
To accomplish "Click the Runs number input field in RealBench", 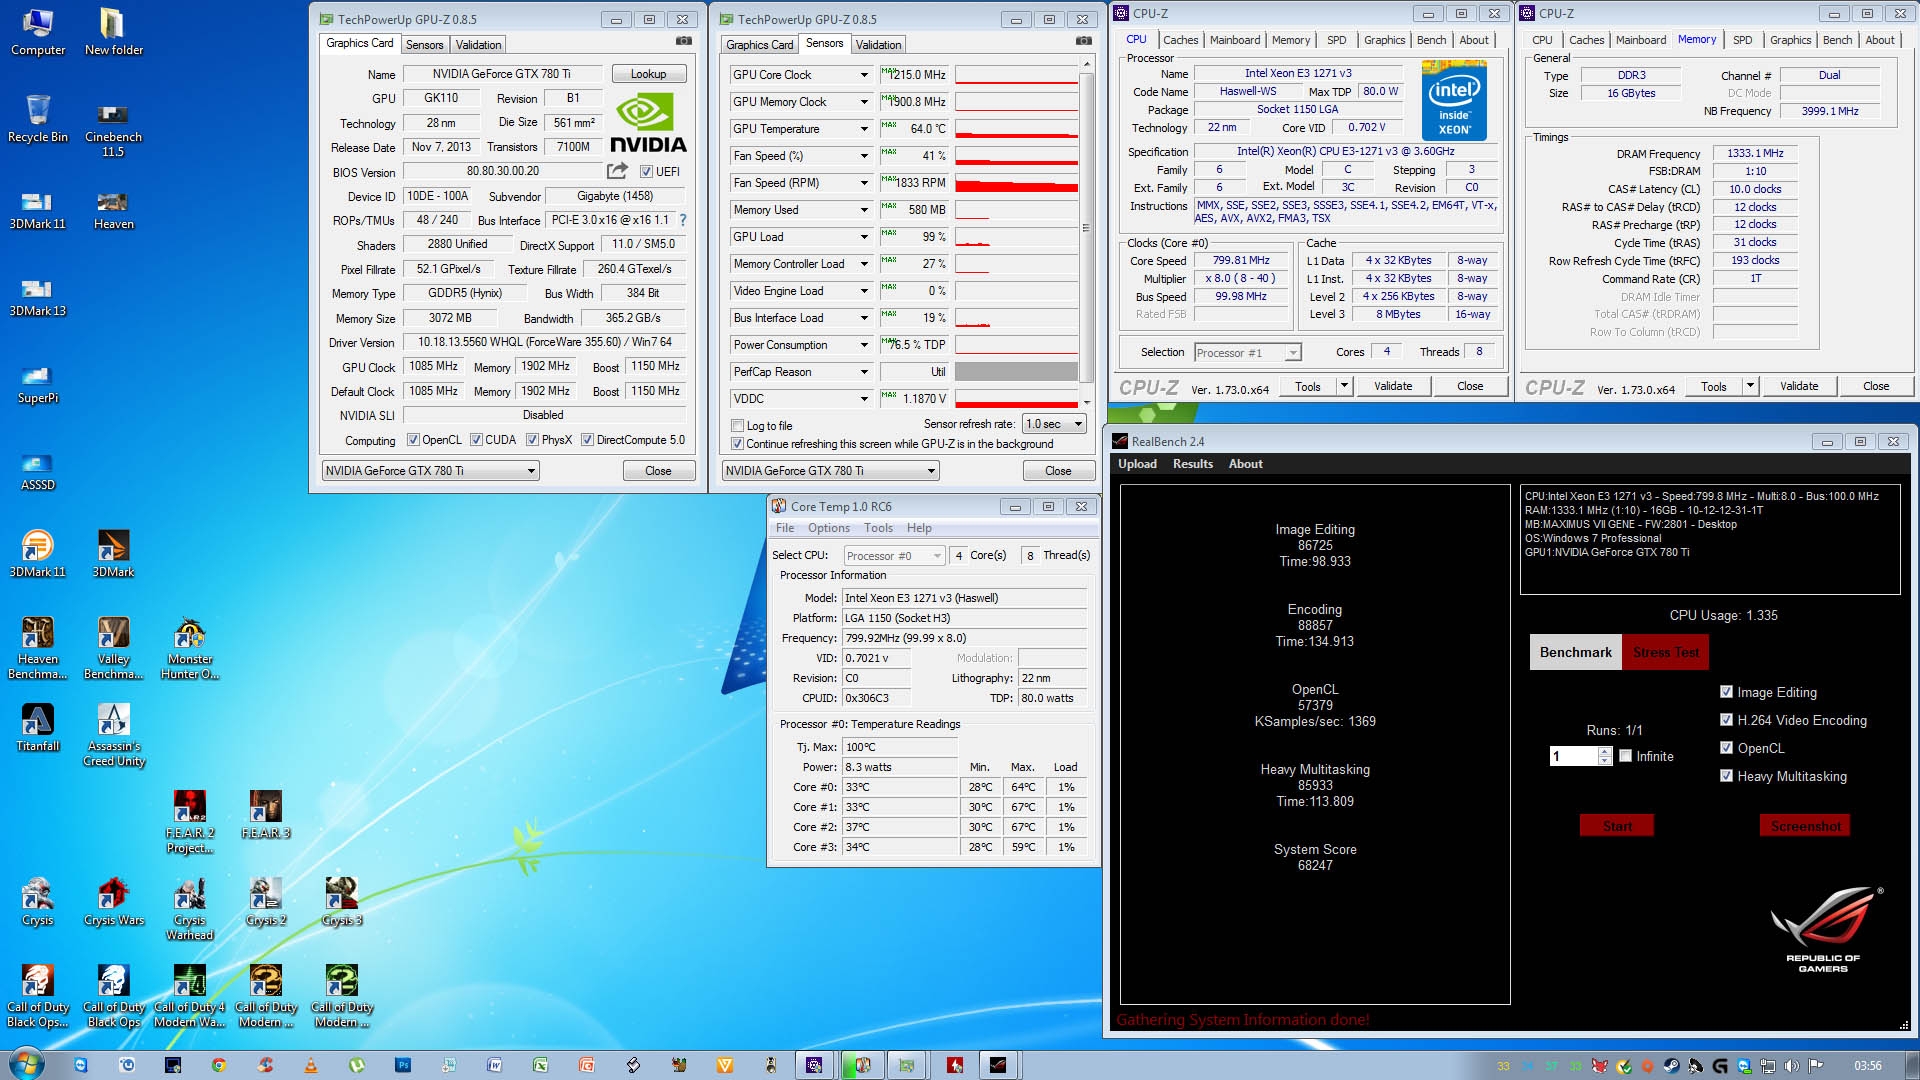I will [x=1574, y=756].
